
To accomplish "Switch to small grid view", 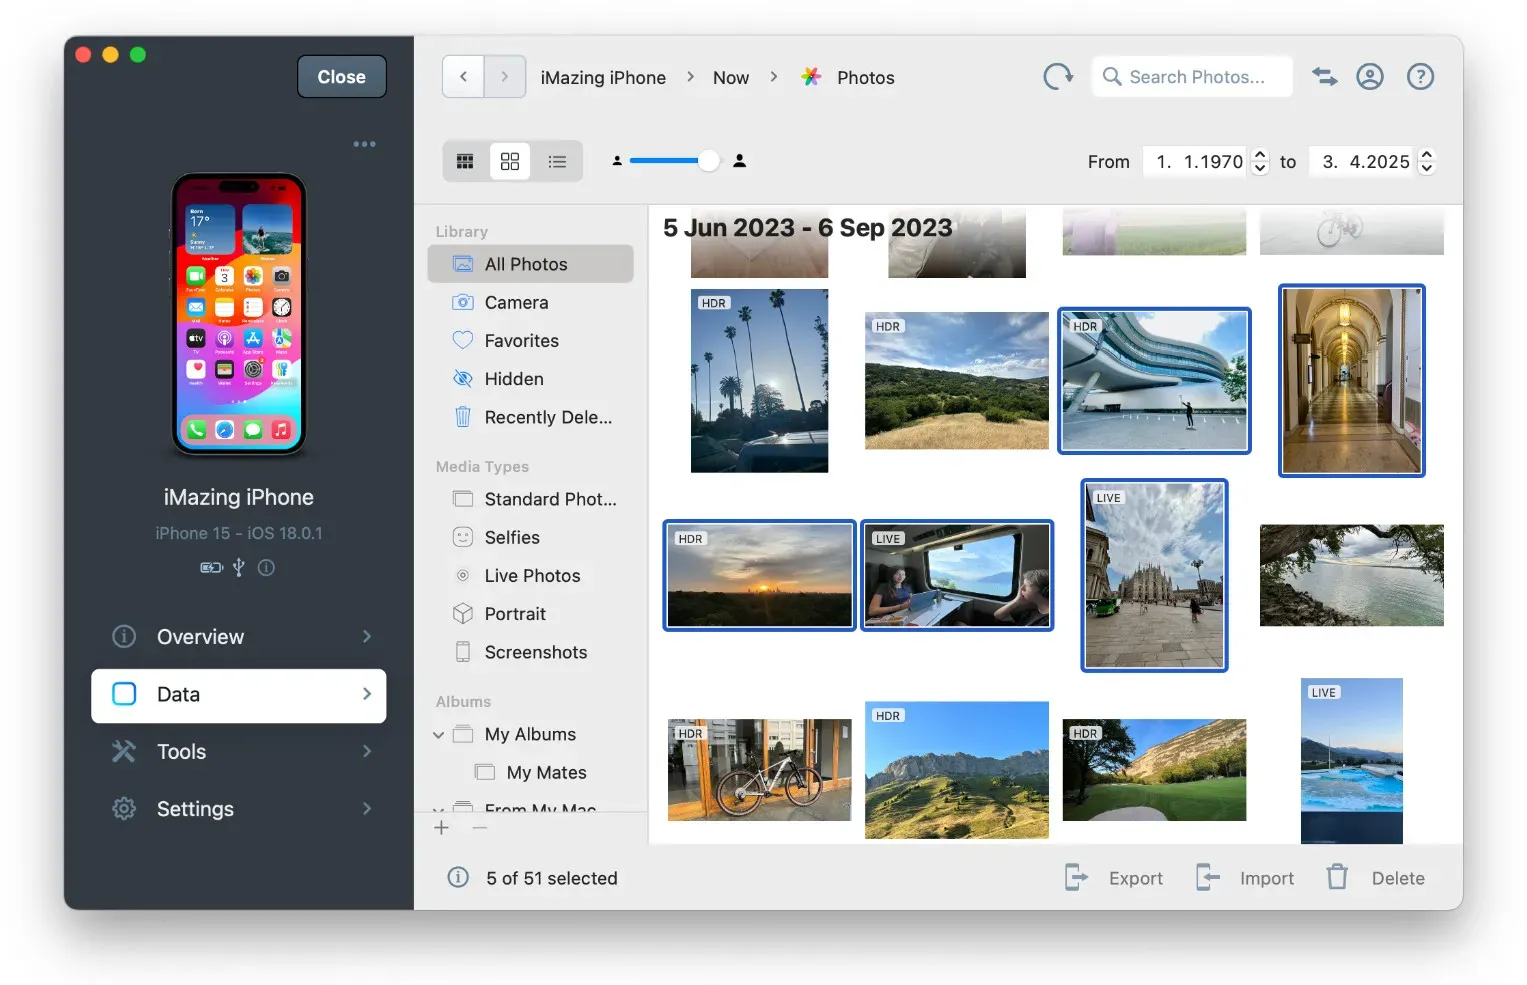I will click(x=465, y=160).
